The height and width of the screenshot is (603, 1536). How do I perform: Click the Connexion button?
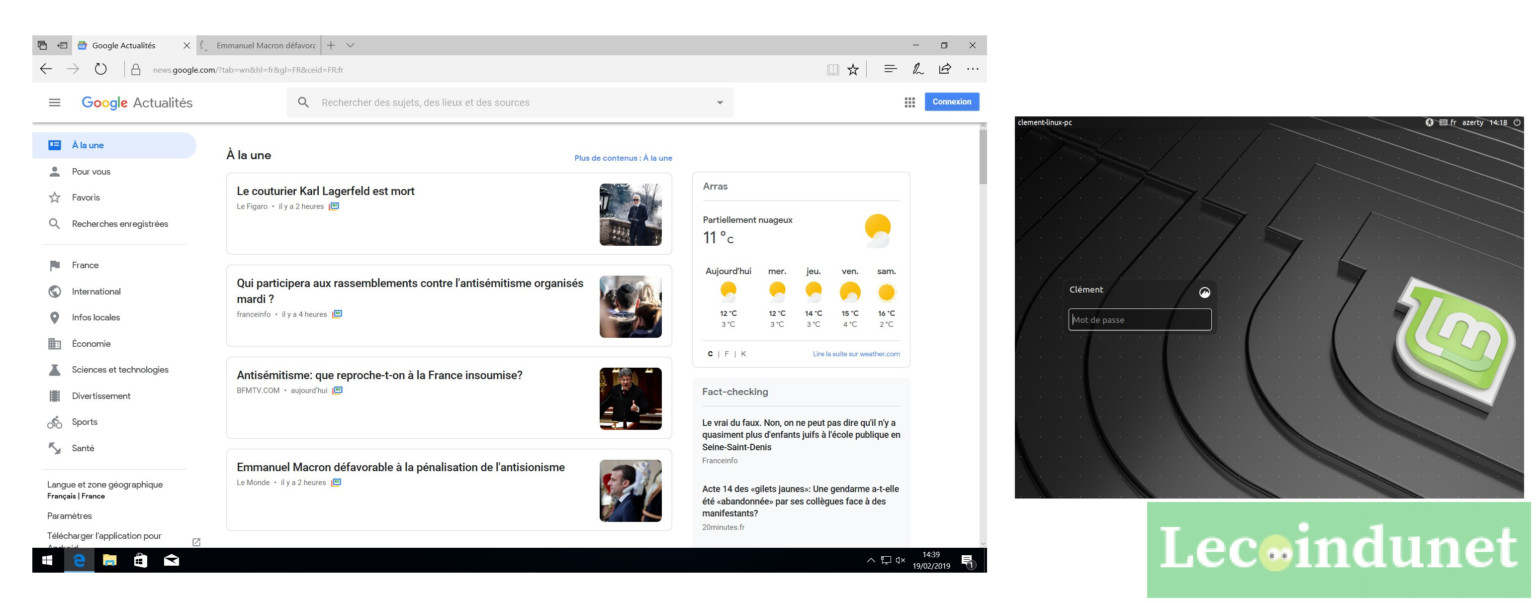tap(951, 102)
